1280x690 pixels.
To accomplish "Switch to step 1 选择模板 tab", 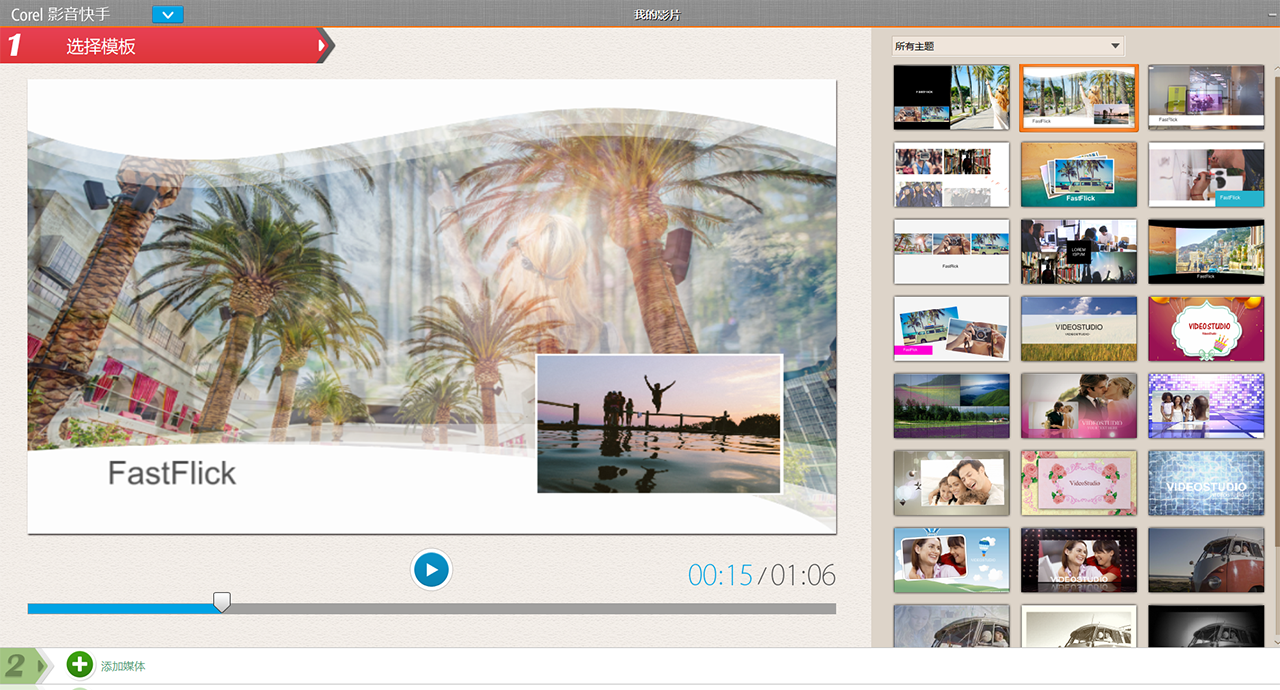I will coord(166,46).
